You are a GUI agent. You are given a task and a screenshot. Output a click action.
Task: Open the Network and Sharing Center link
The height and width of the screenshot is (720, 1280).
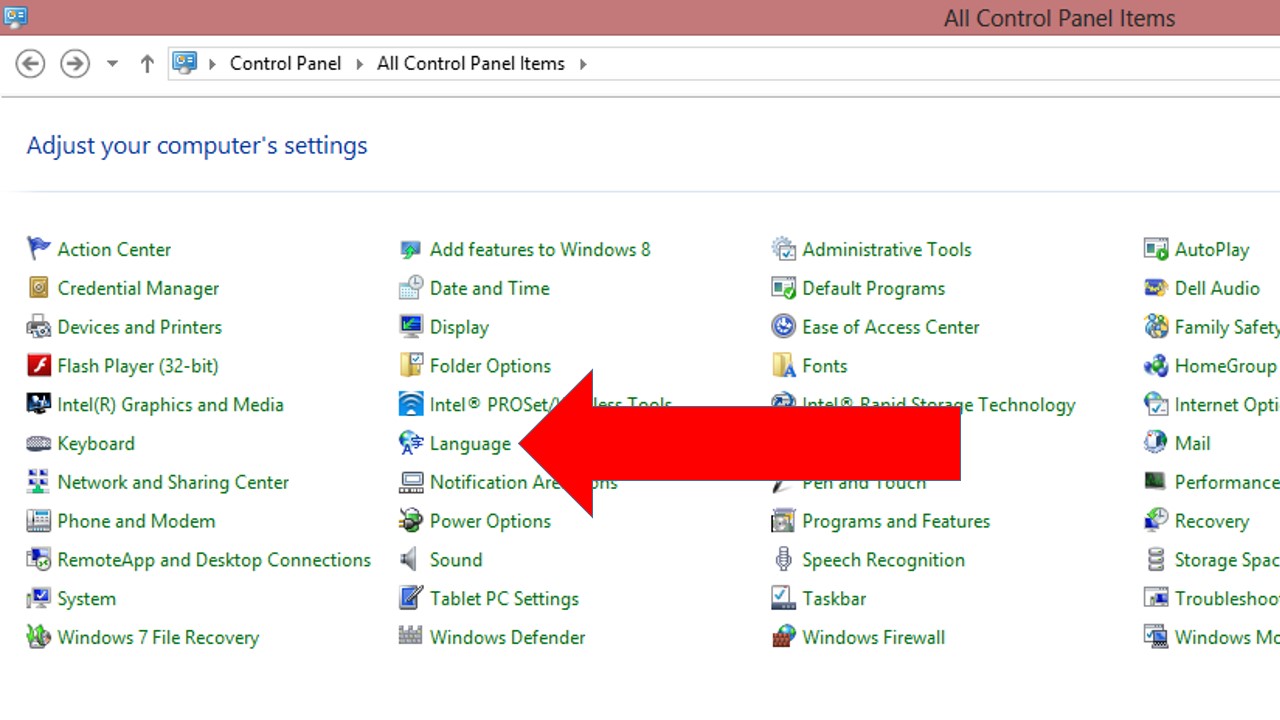click(173, 482)
